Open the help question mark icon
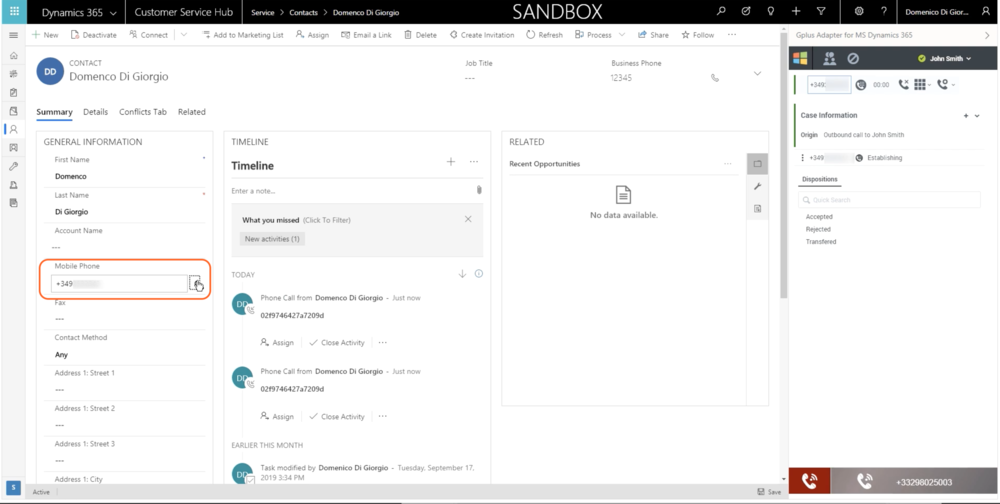The width and height of the screenshot is (1000, 504). click(883, 11)
